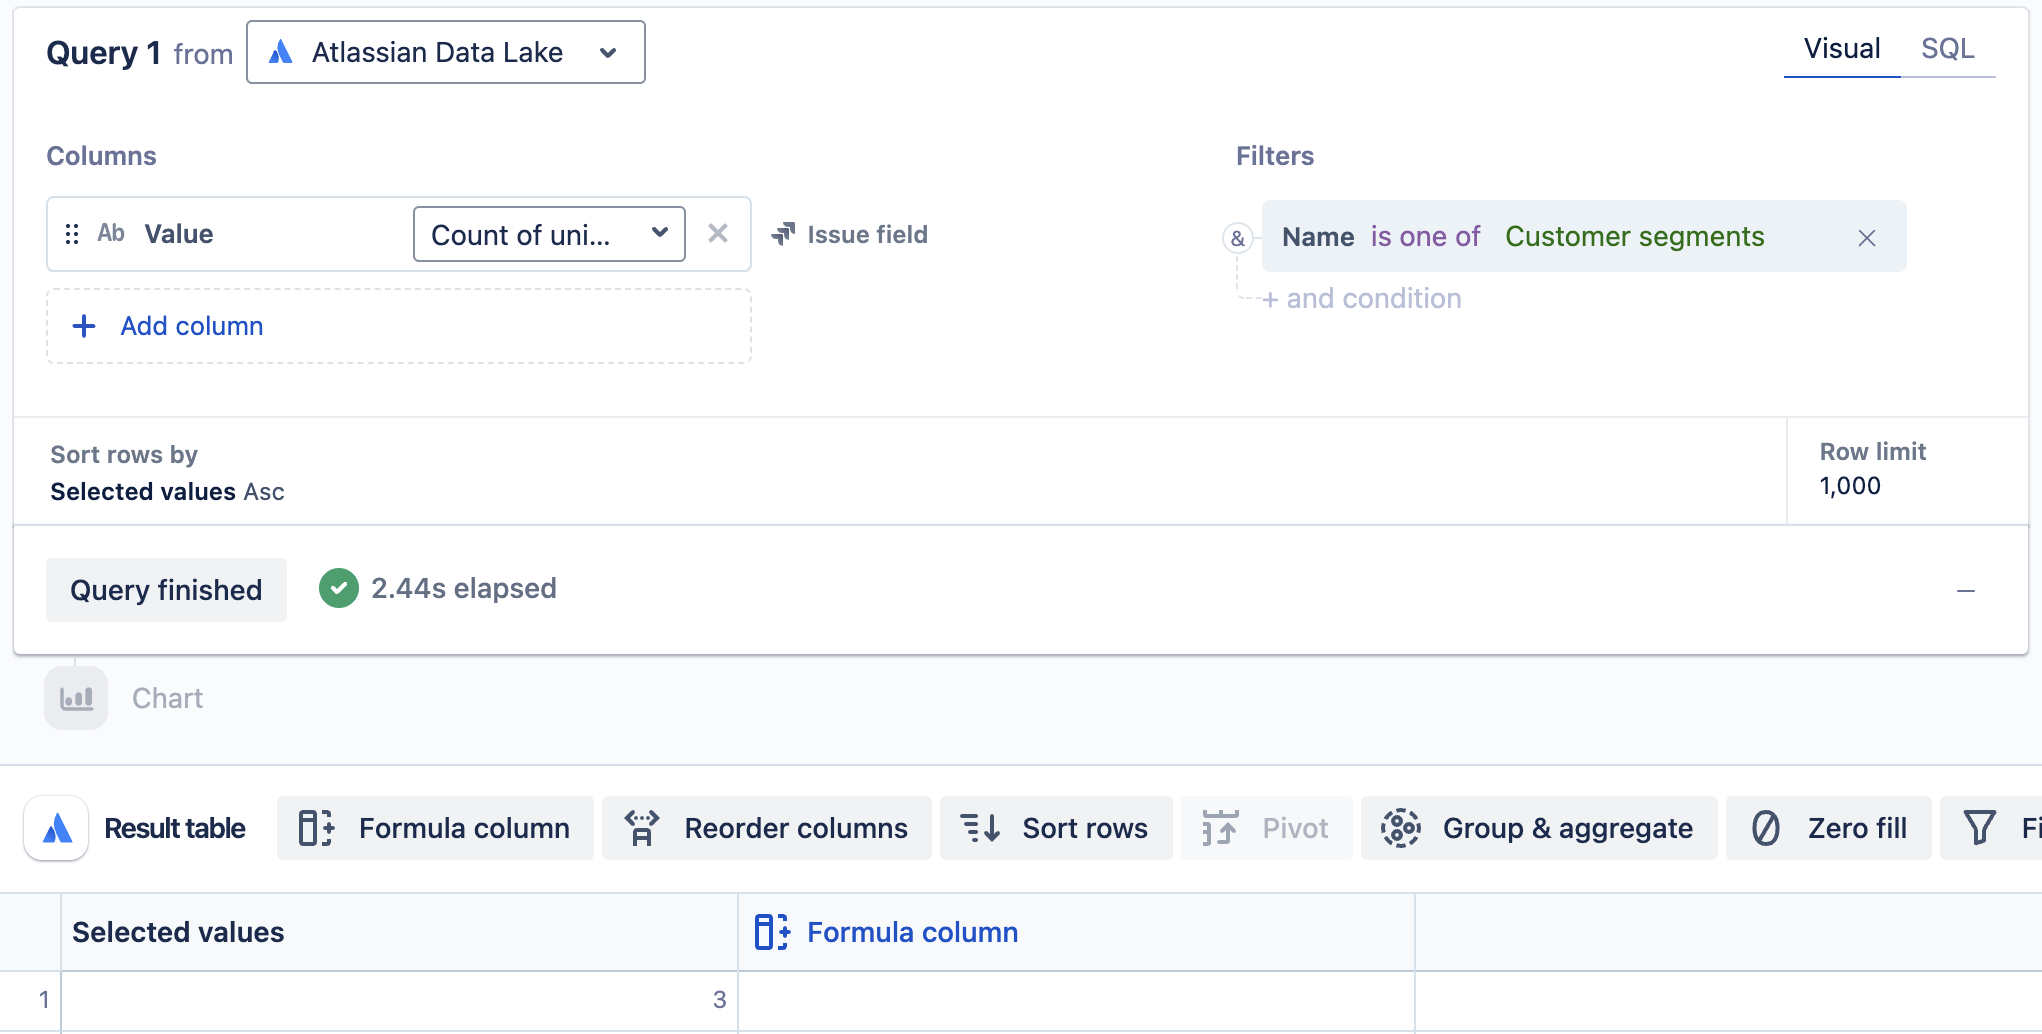Select the Result table step icon

pyautogui.click(x=57, y=828)
